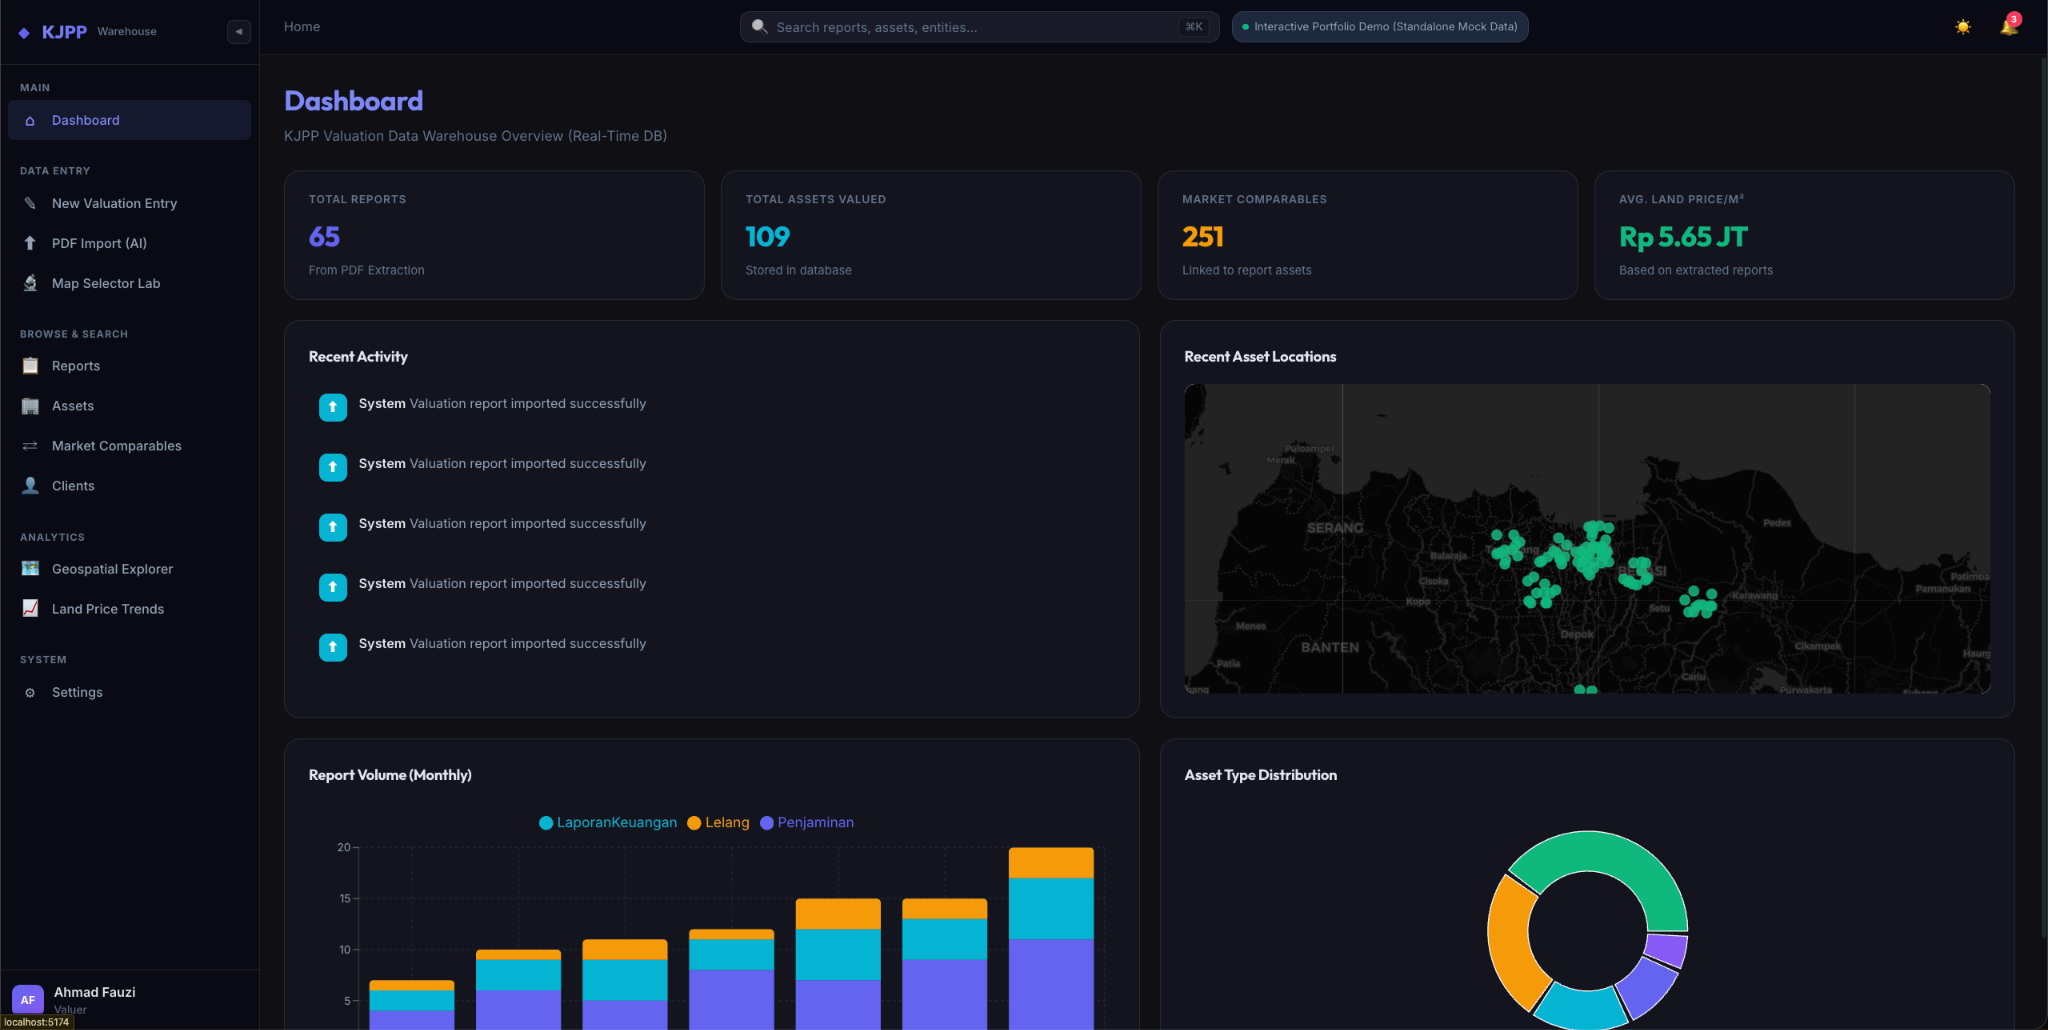Open notifications bell icon

(2008, 27)
